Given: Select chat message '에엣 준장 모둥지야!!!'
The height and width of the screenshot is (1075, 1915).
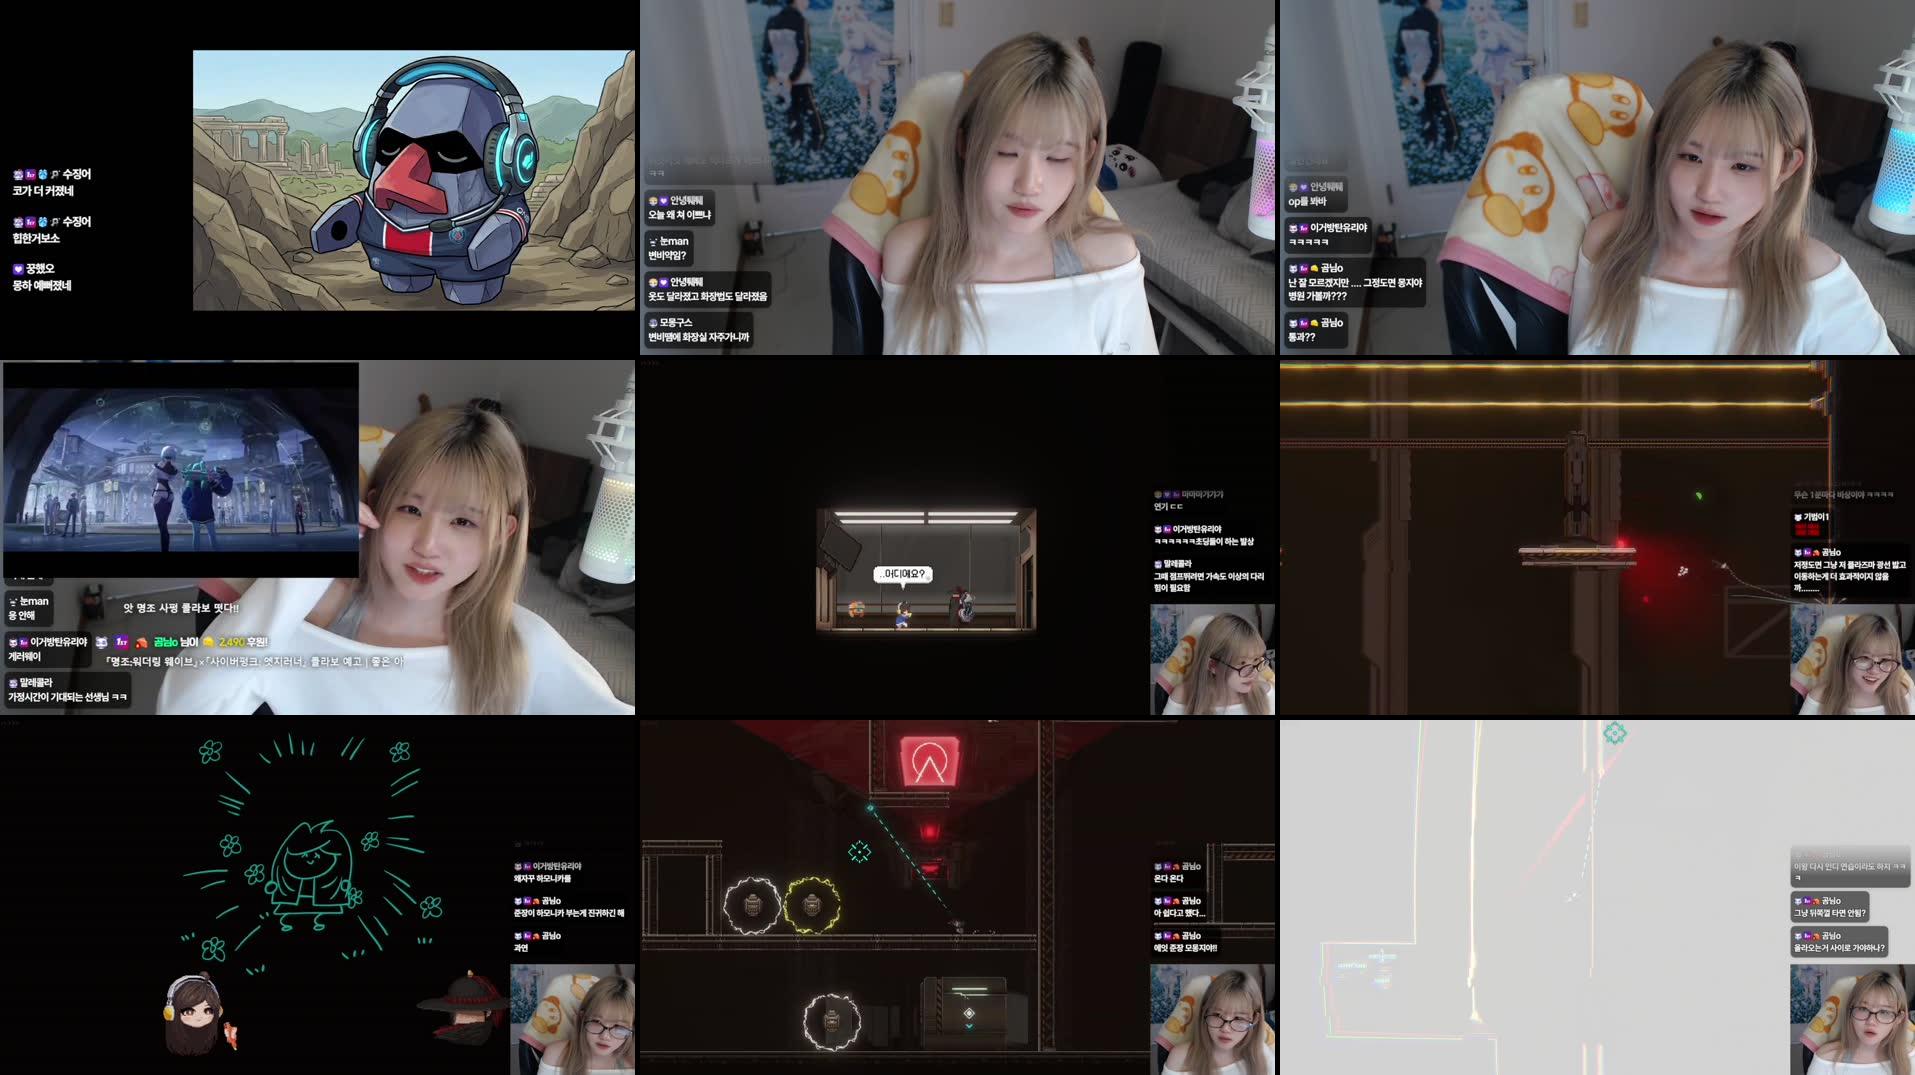Looking at the screenshot, I should tap(1186, 948).
